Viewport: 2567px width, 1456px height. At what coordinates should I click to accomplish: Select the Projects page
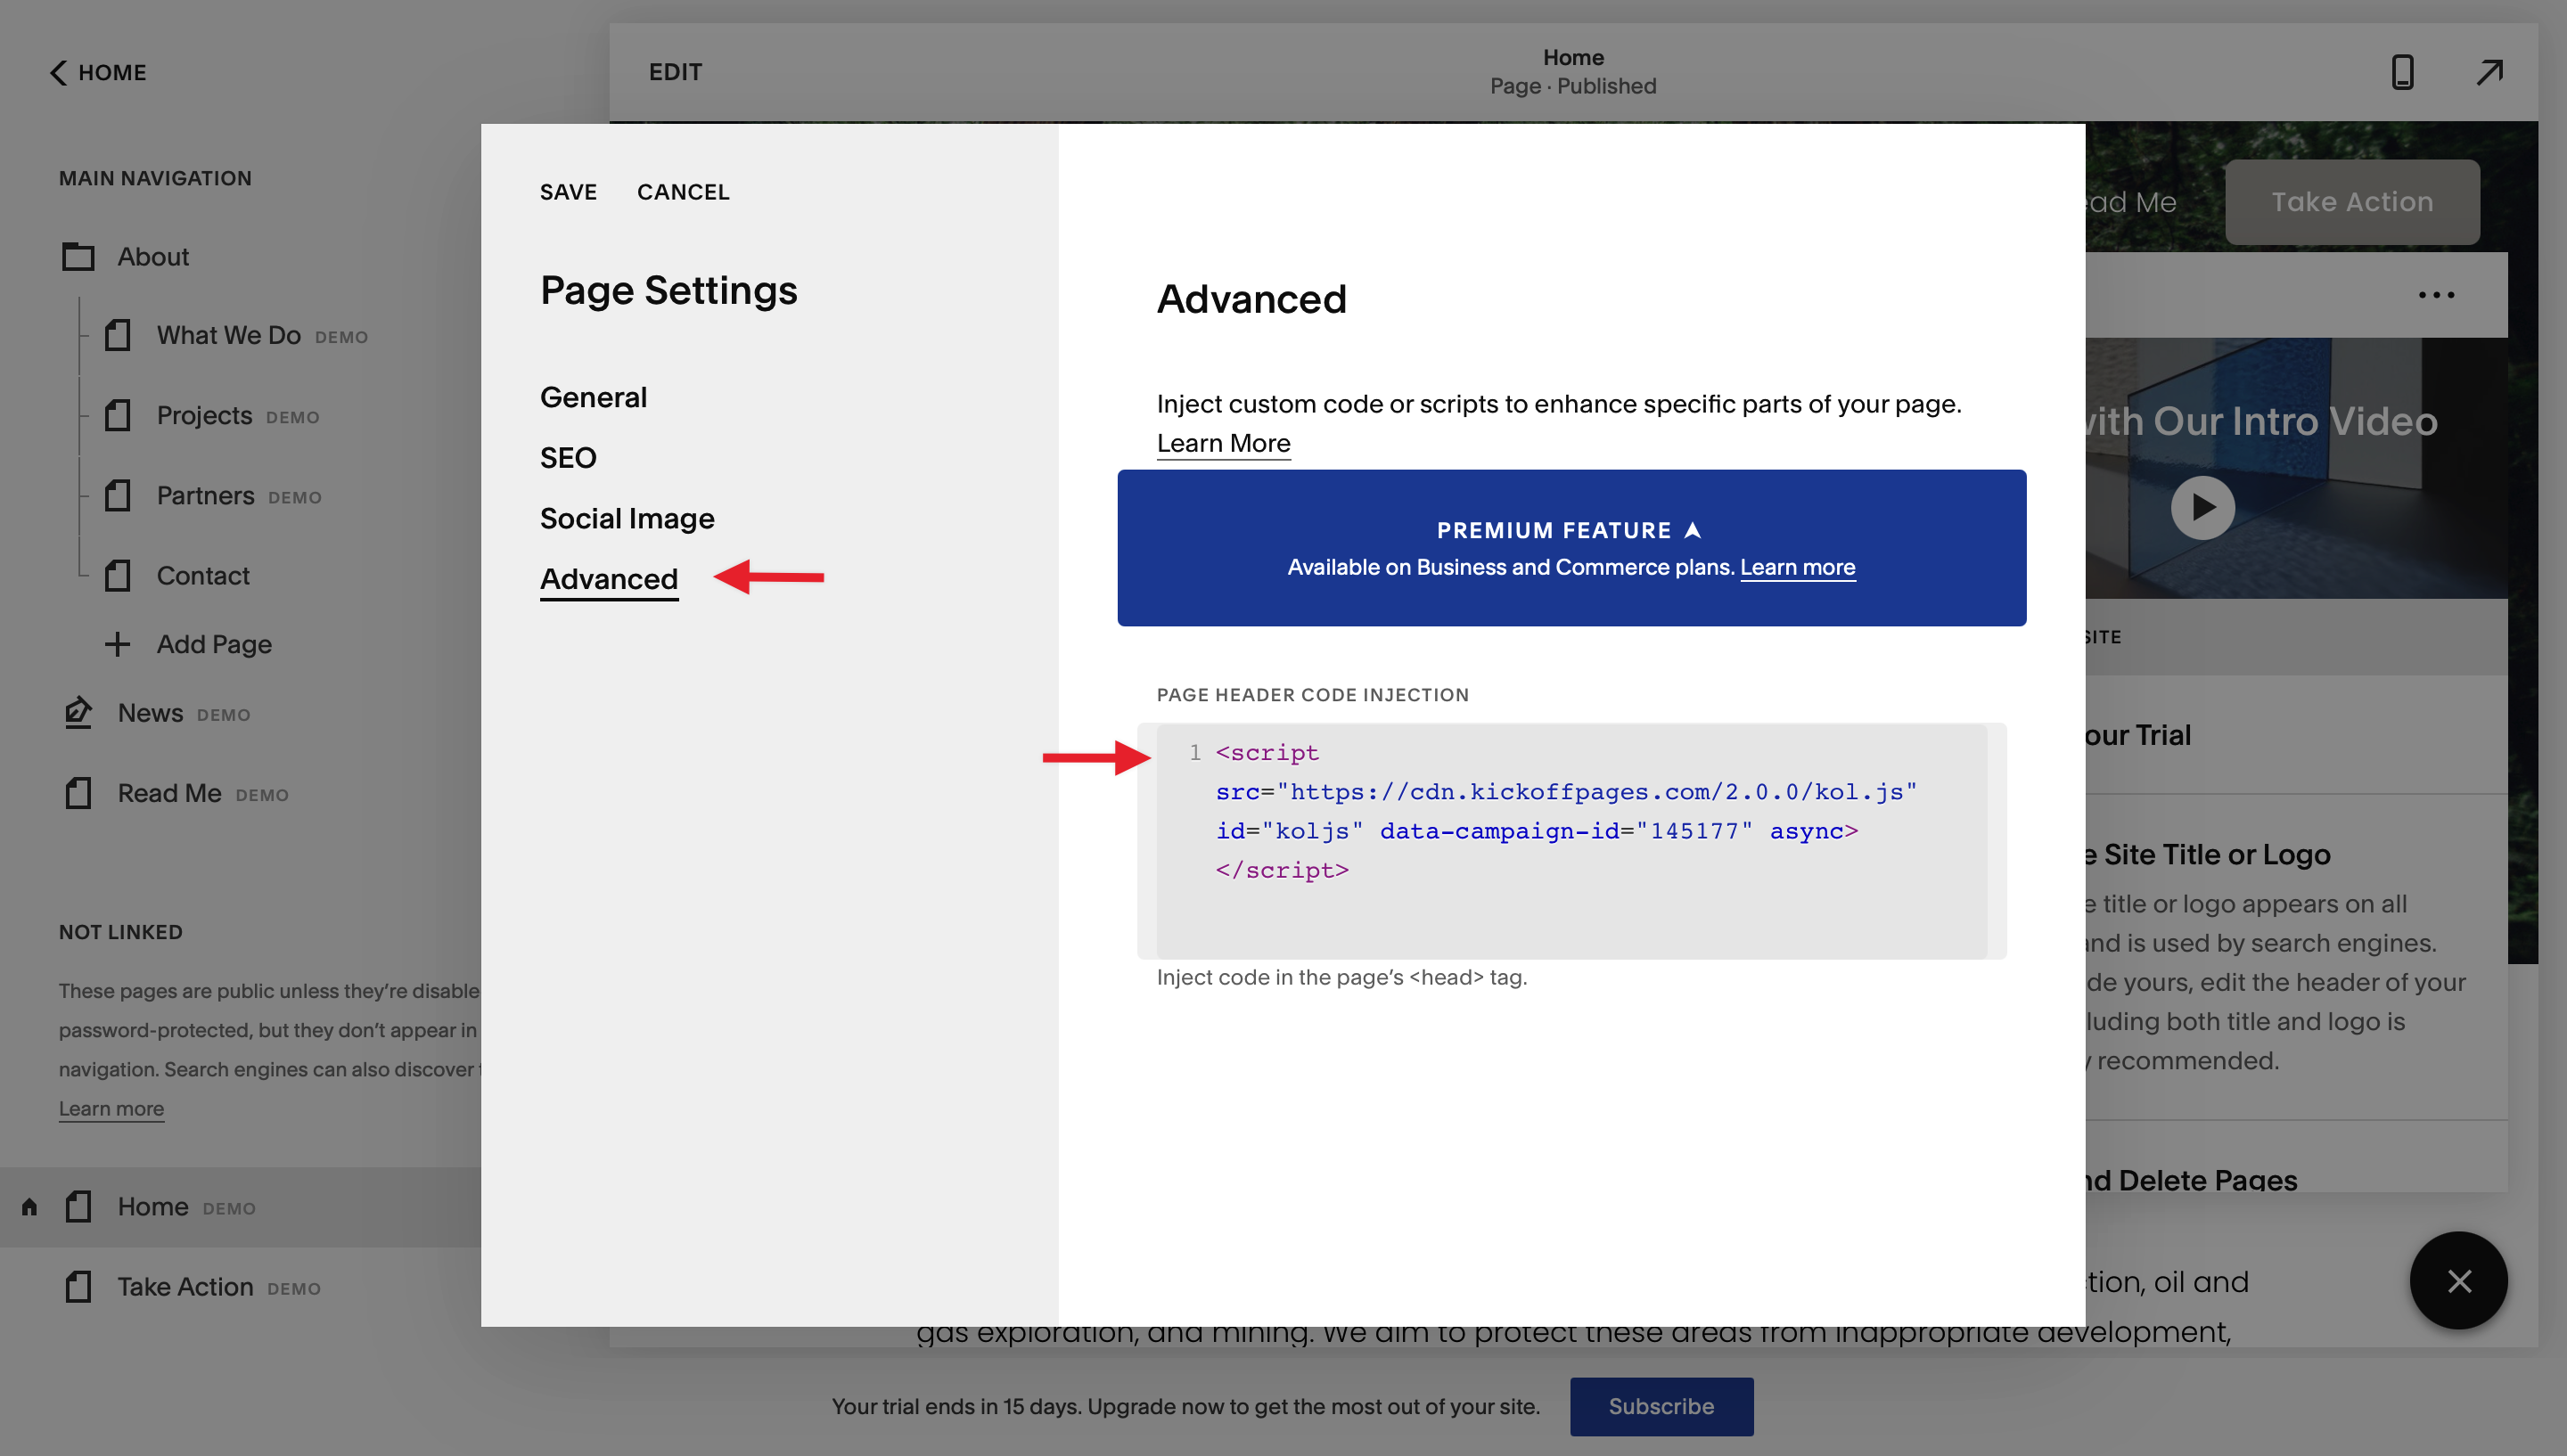click(x=204, y=415)
